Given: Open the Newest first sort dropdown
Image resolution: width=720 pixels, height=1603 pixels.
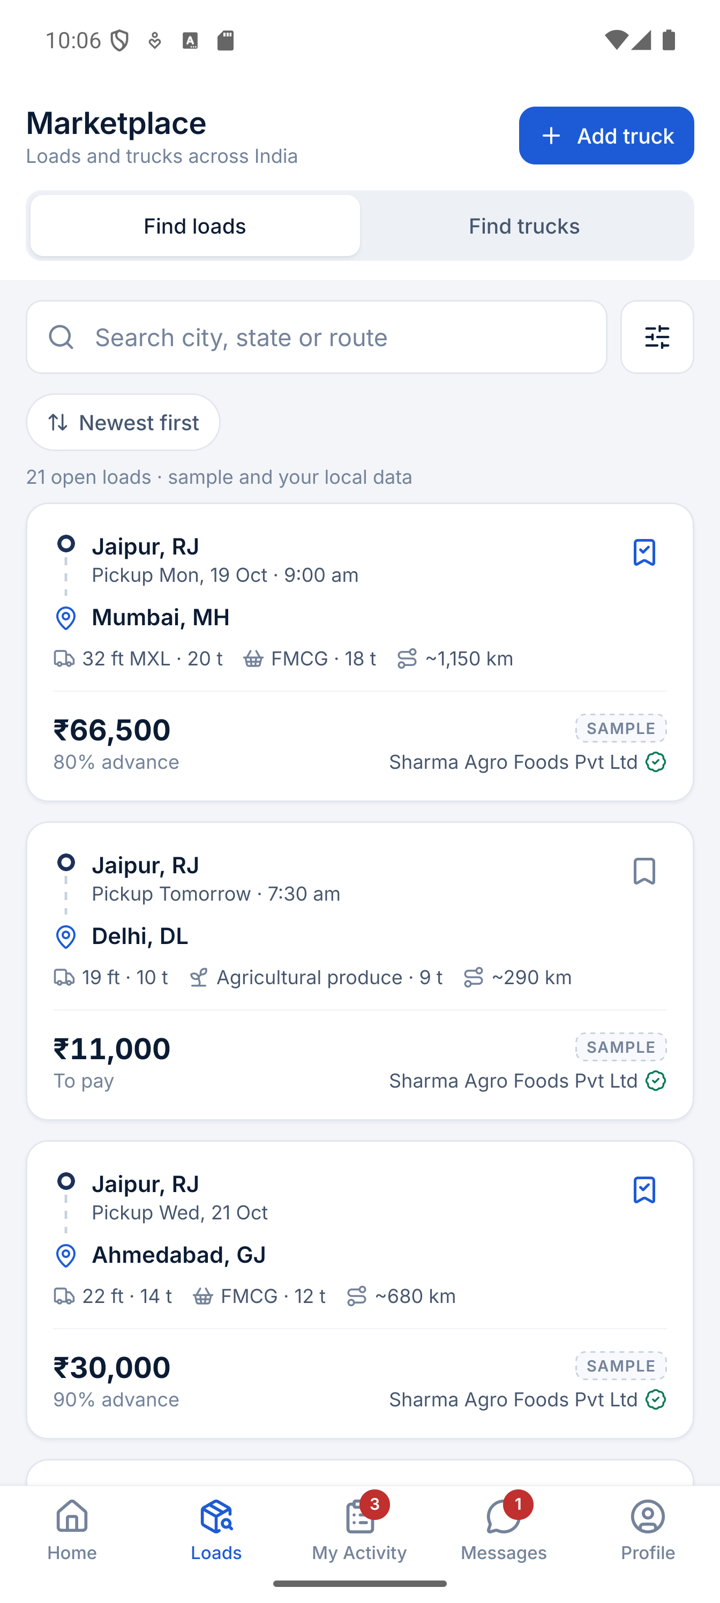Looking at the screenshot, I should tap(123, 422).
